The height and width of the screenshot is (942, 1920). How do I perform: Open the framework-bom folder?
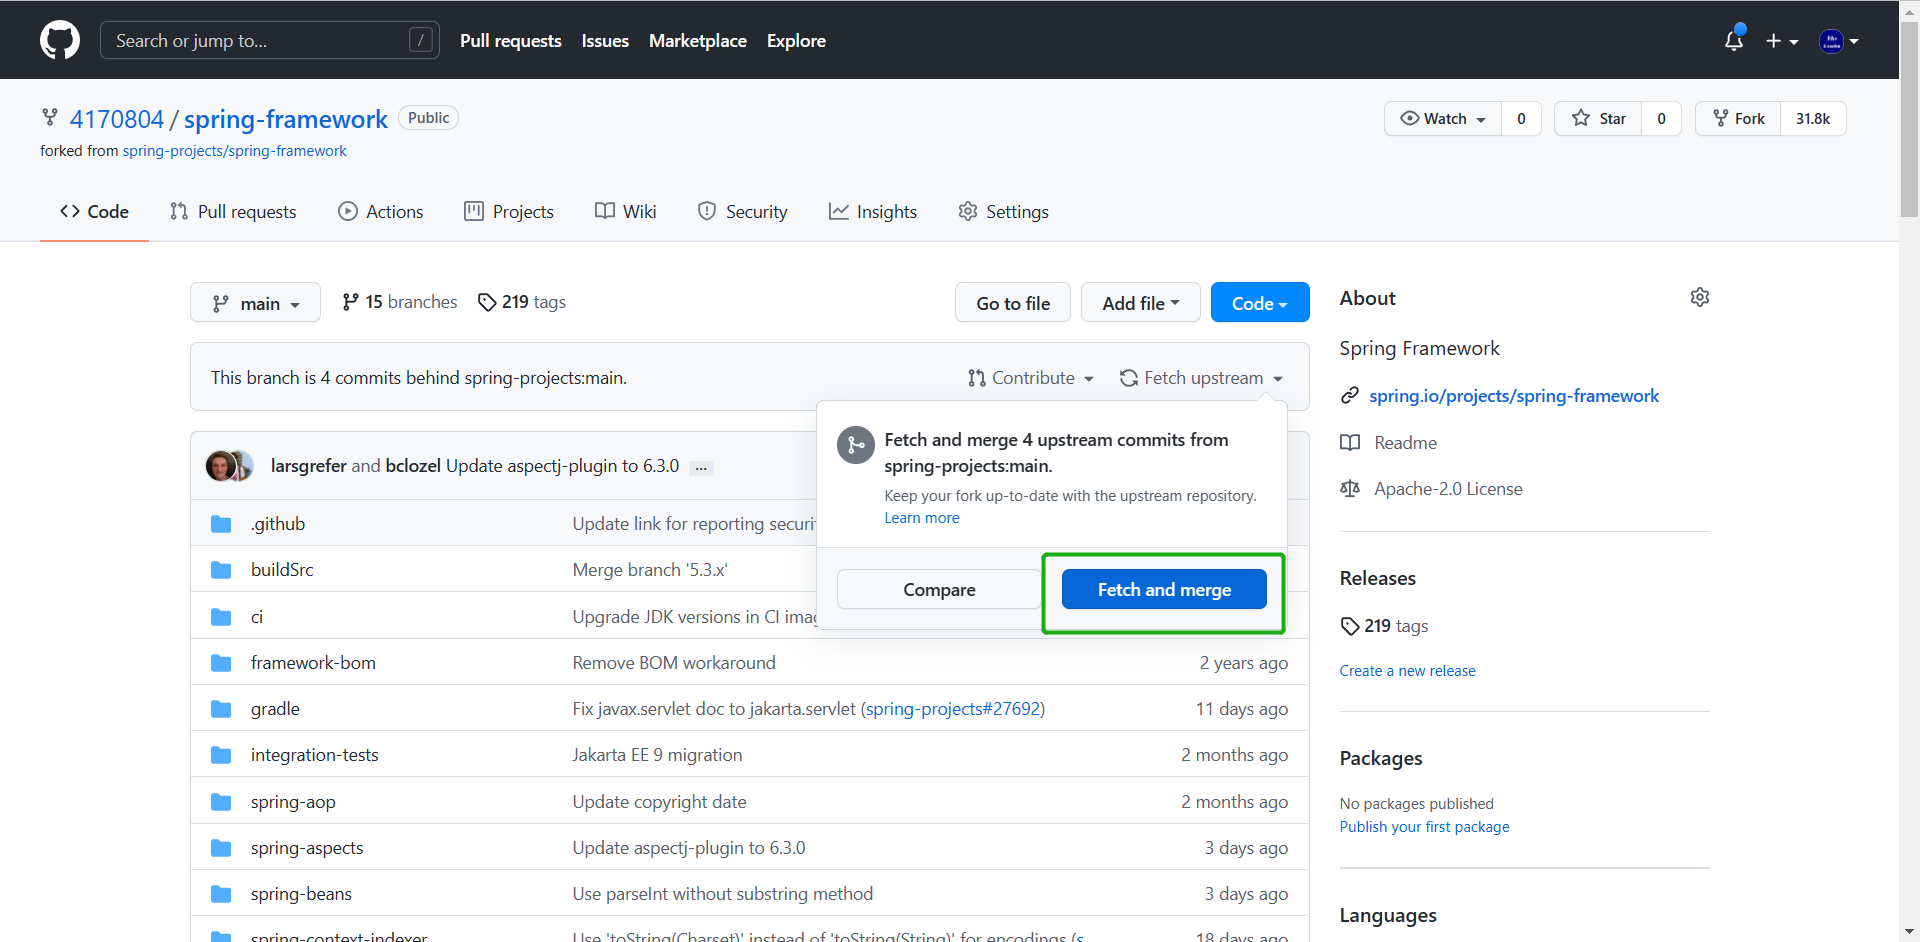tap(313, 663)
